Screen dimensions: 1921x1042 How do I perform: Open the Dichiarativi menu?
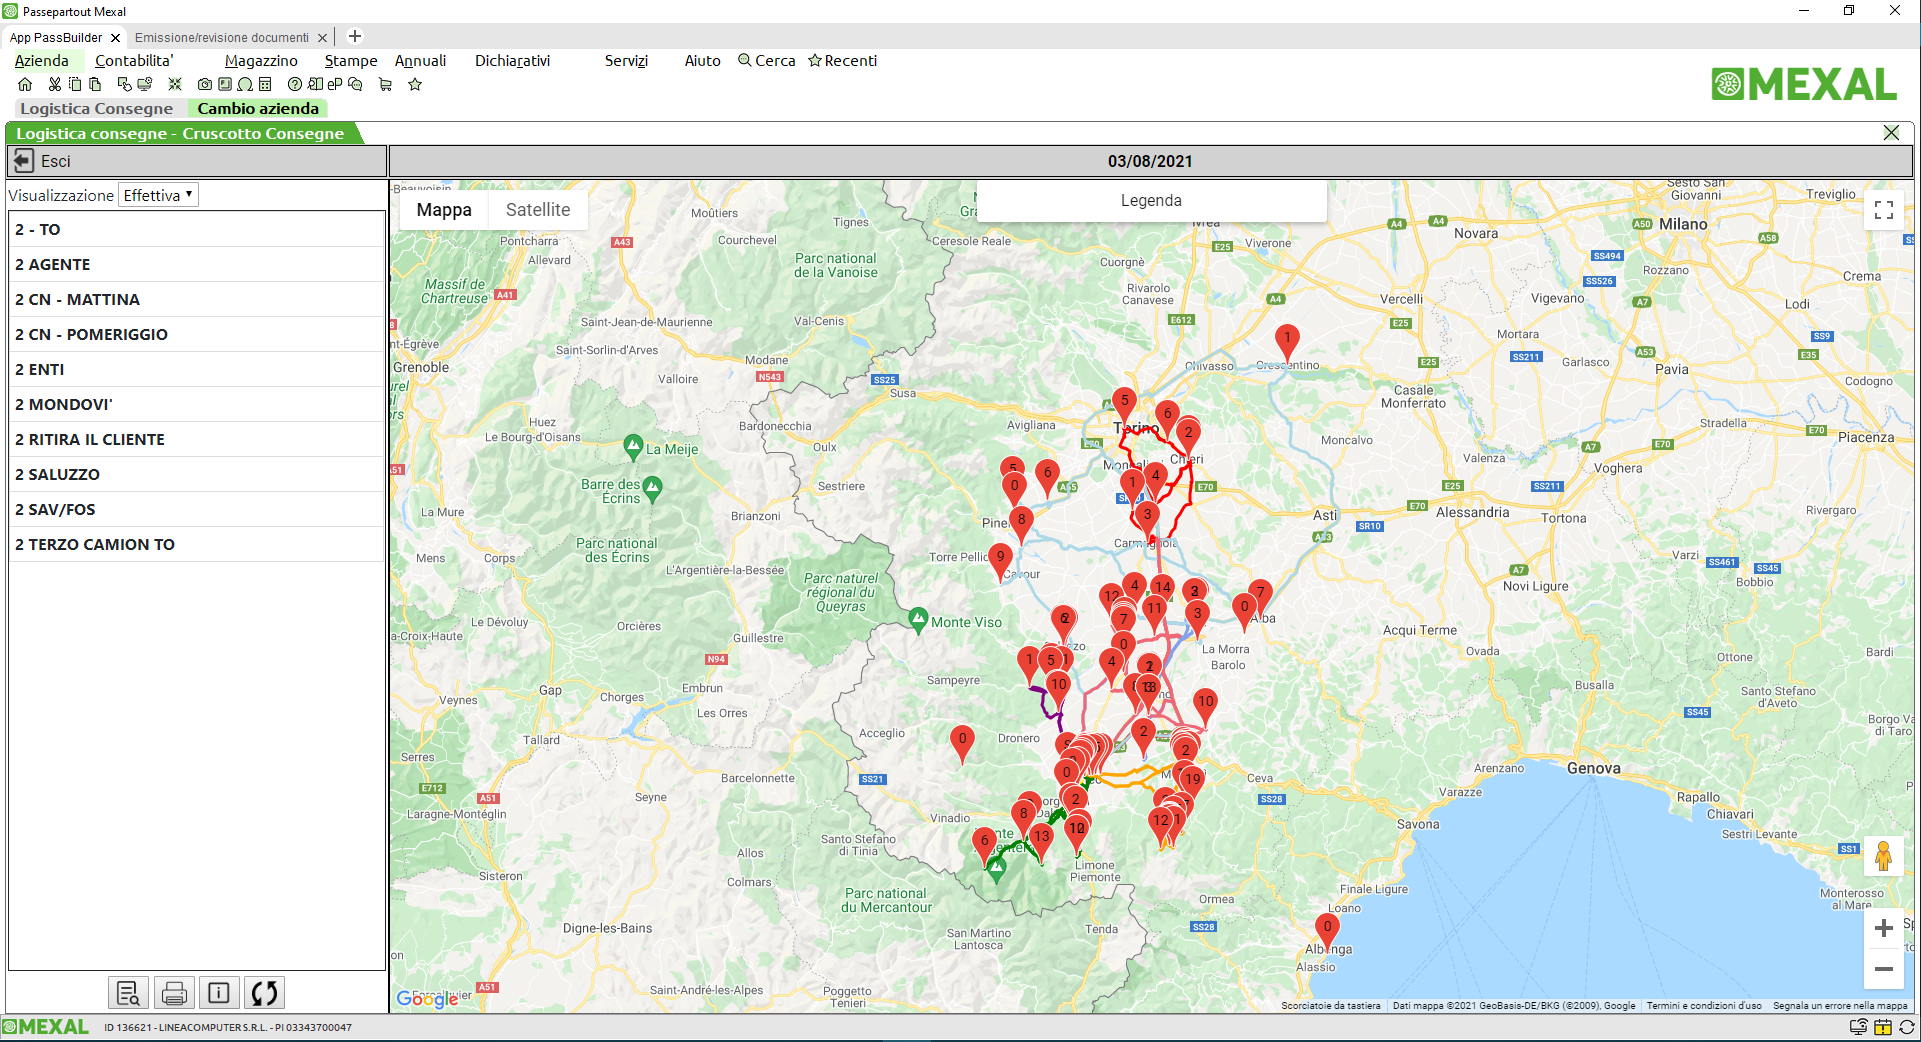pyautogui.click(x=512, y=61)
